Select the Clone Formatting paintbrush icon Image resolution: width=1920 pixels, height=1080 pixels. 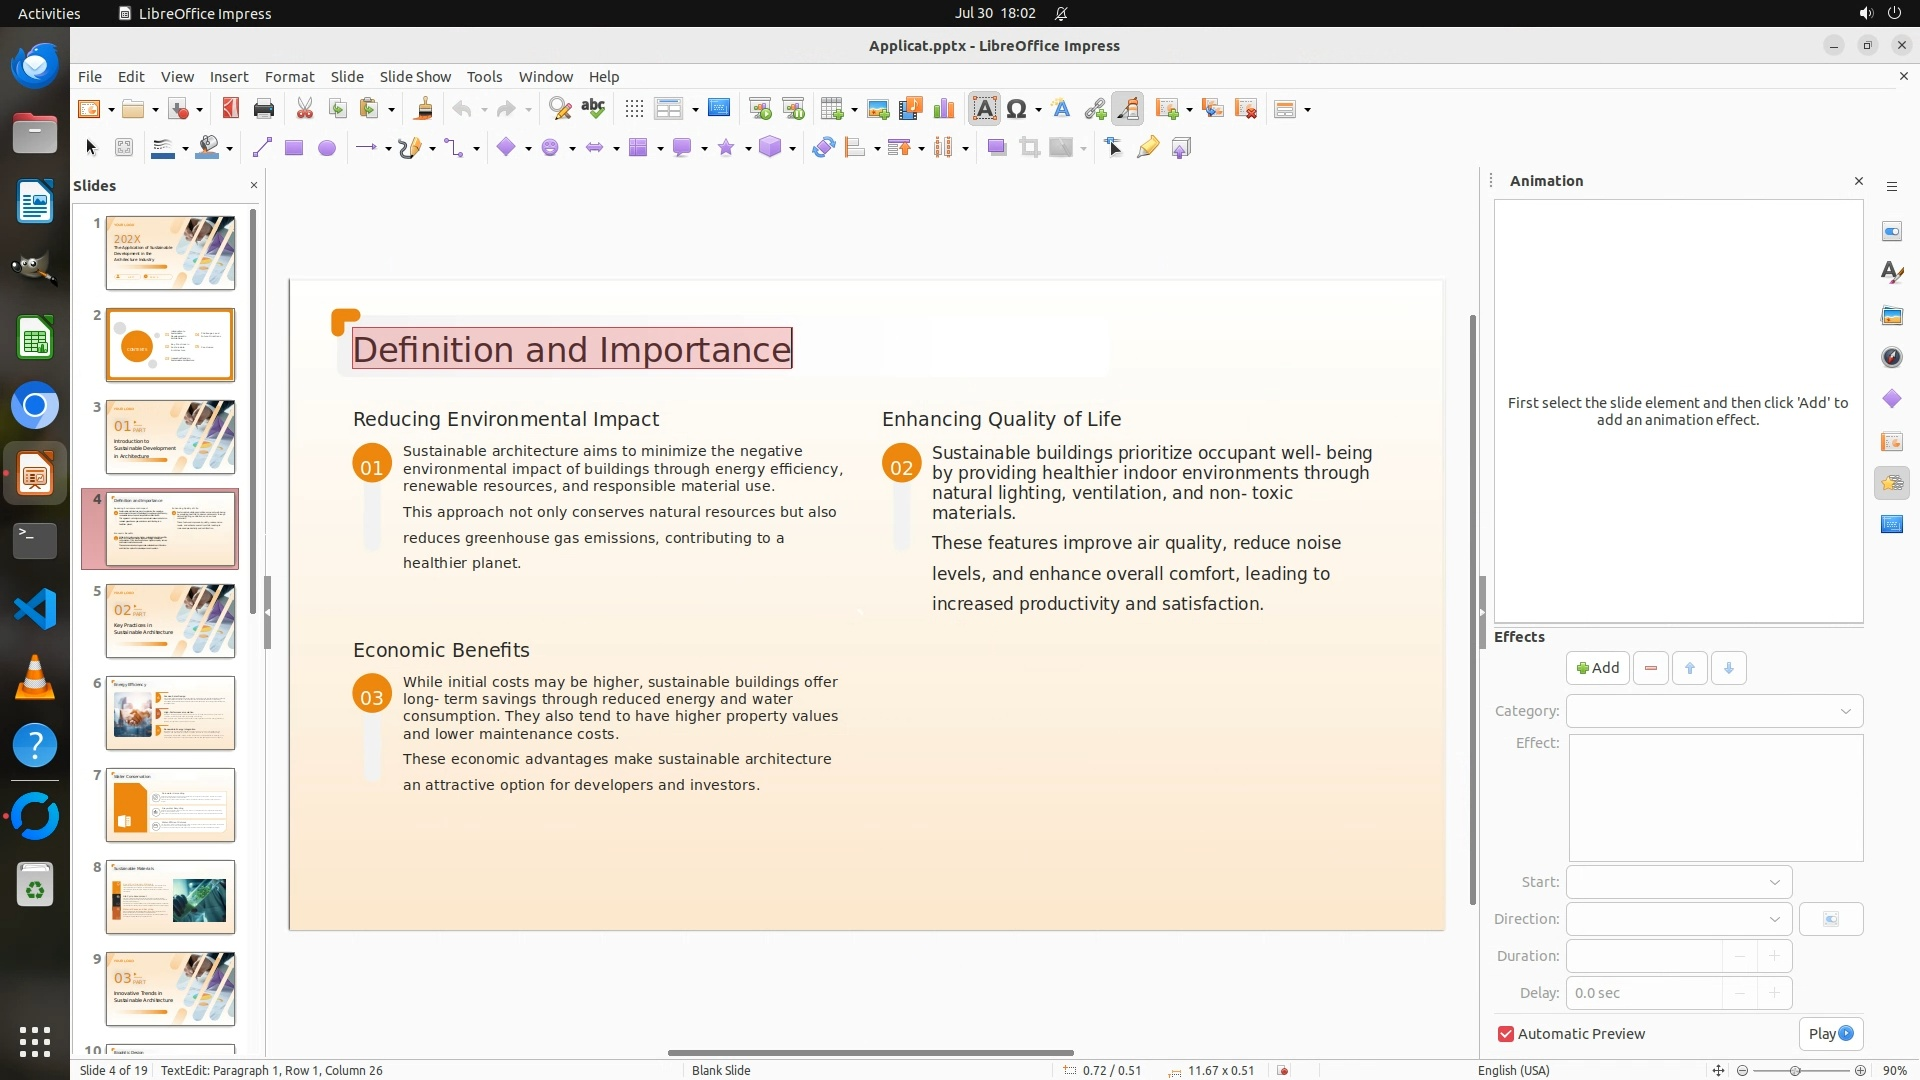coord(423,109)
